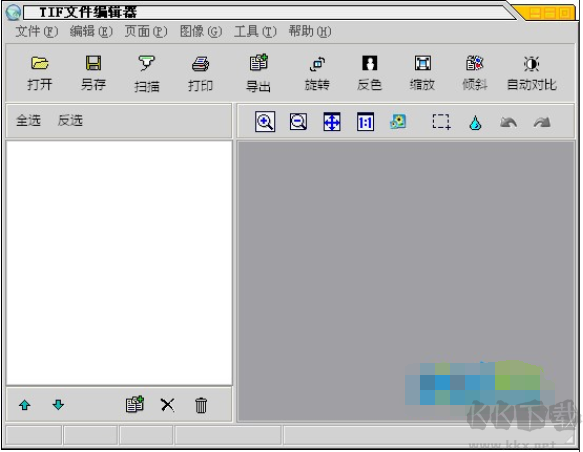Click the undo curved arrow icon
Screen dimensions: 583x452
pos(508,122)
